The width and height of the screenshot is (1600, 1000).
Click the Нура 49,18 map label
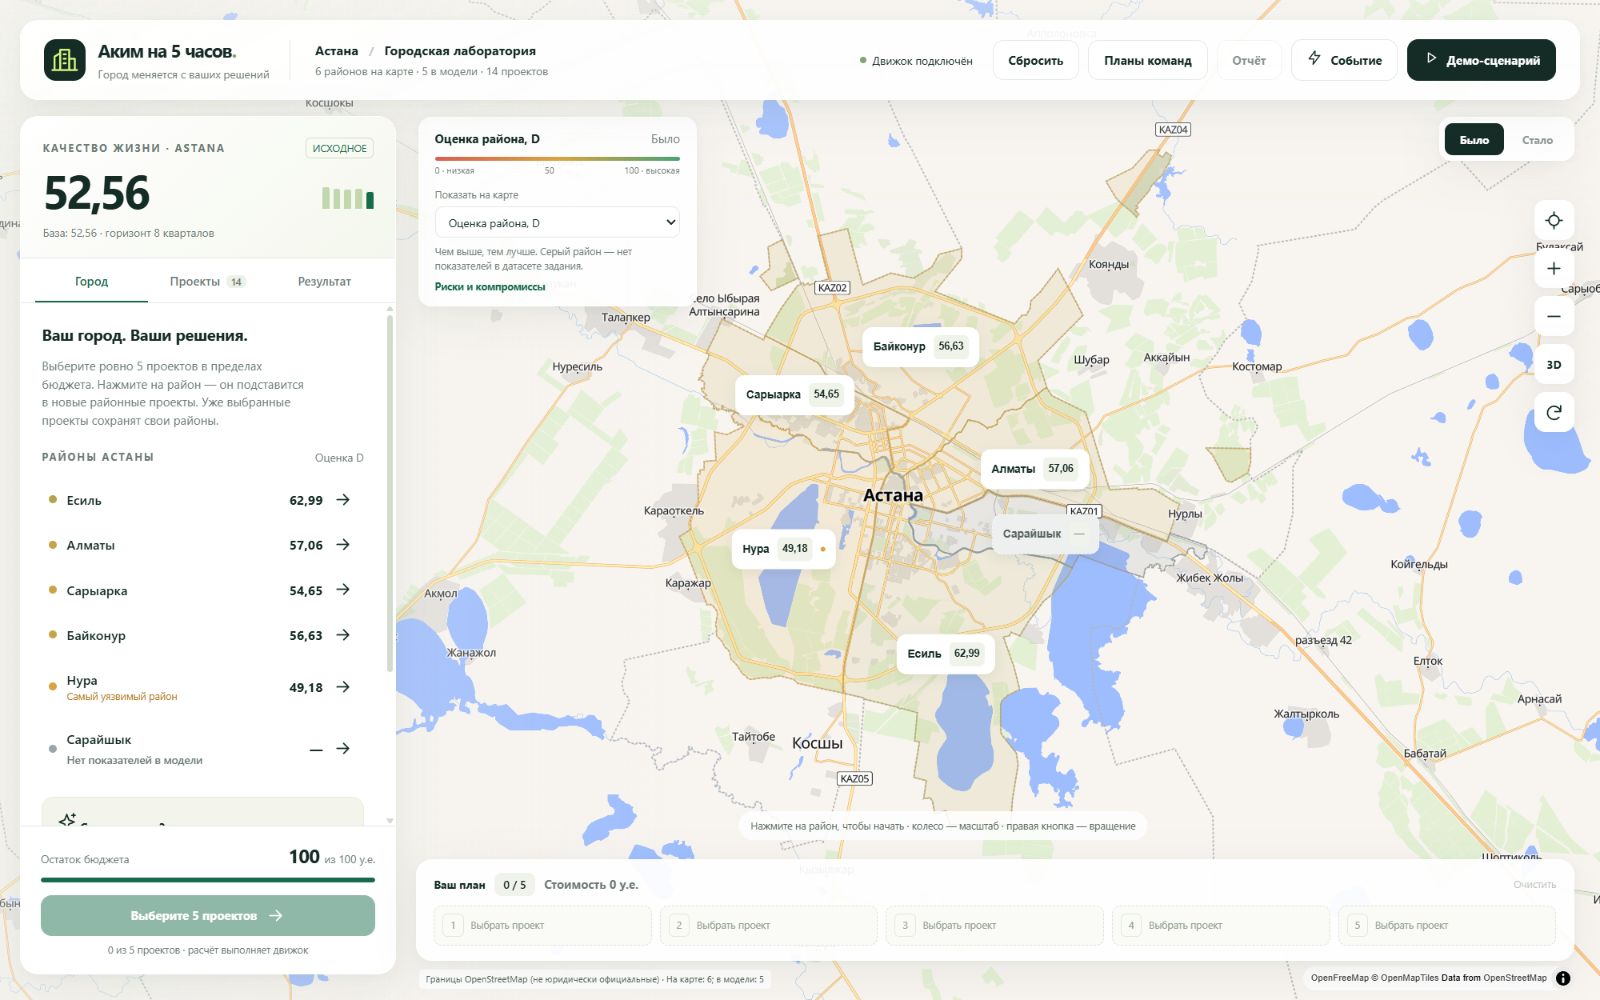(783, 549)
